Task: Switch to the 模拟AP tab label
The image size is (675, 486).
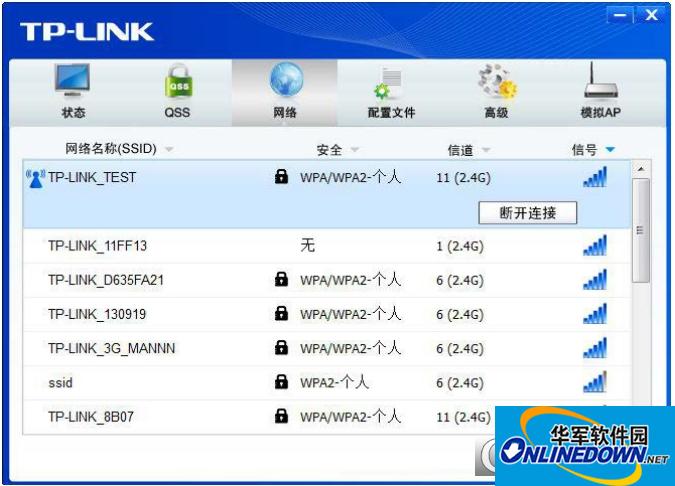Action: (601, 113)
